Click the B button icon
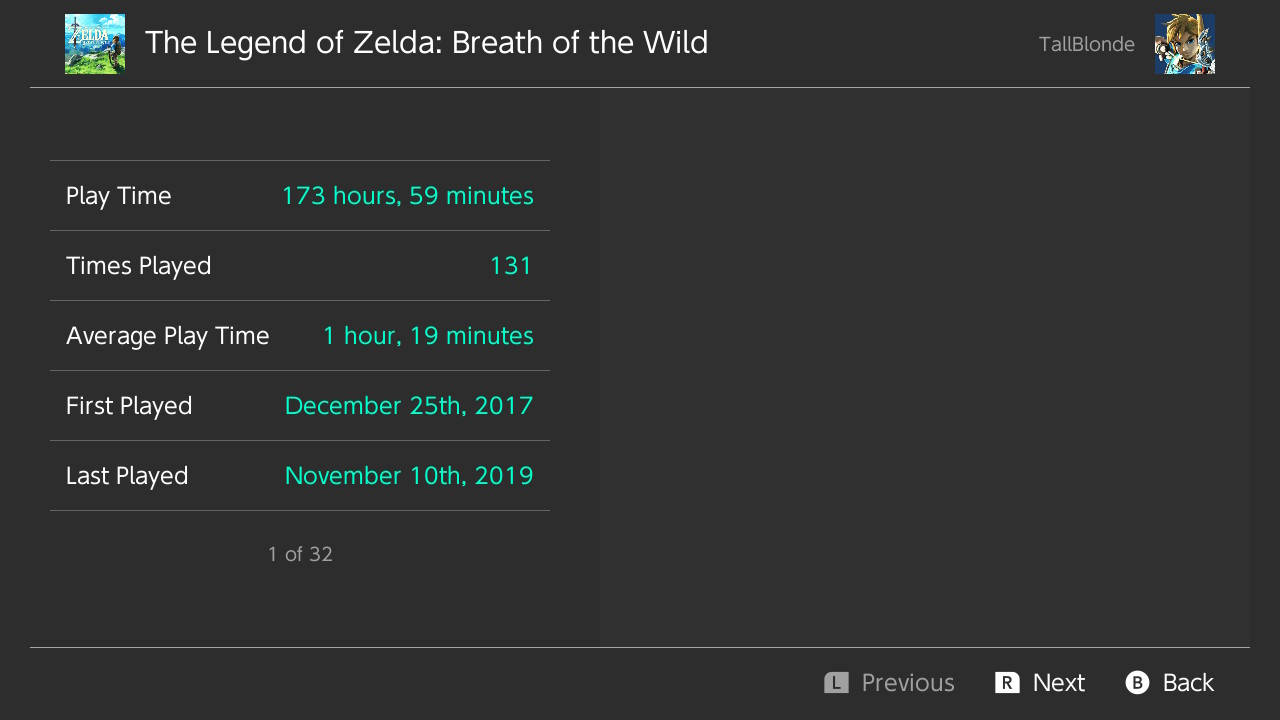1280x720 pixels. [x=1137, y=683]
